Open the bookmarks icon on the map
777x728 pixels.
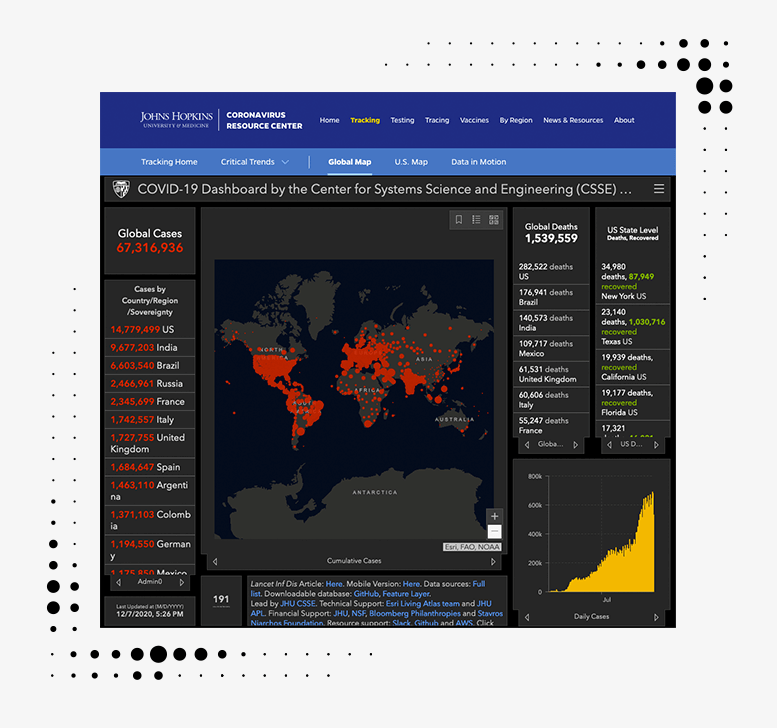coord(459,220)
